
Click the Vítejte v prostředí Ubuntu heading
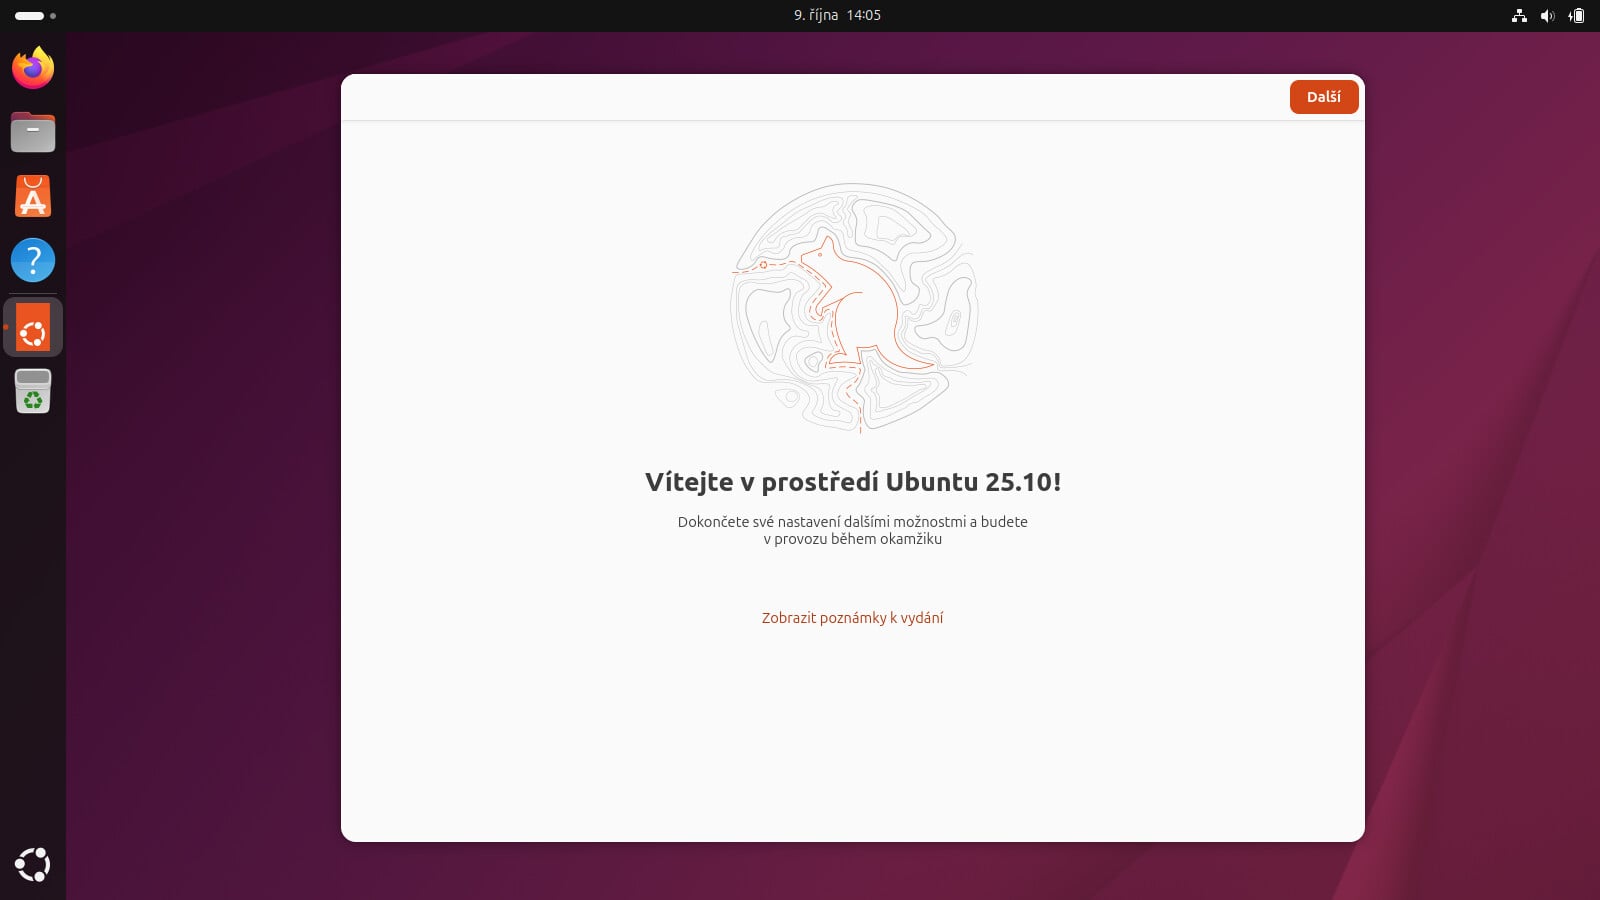(x=853, y=482)
